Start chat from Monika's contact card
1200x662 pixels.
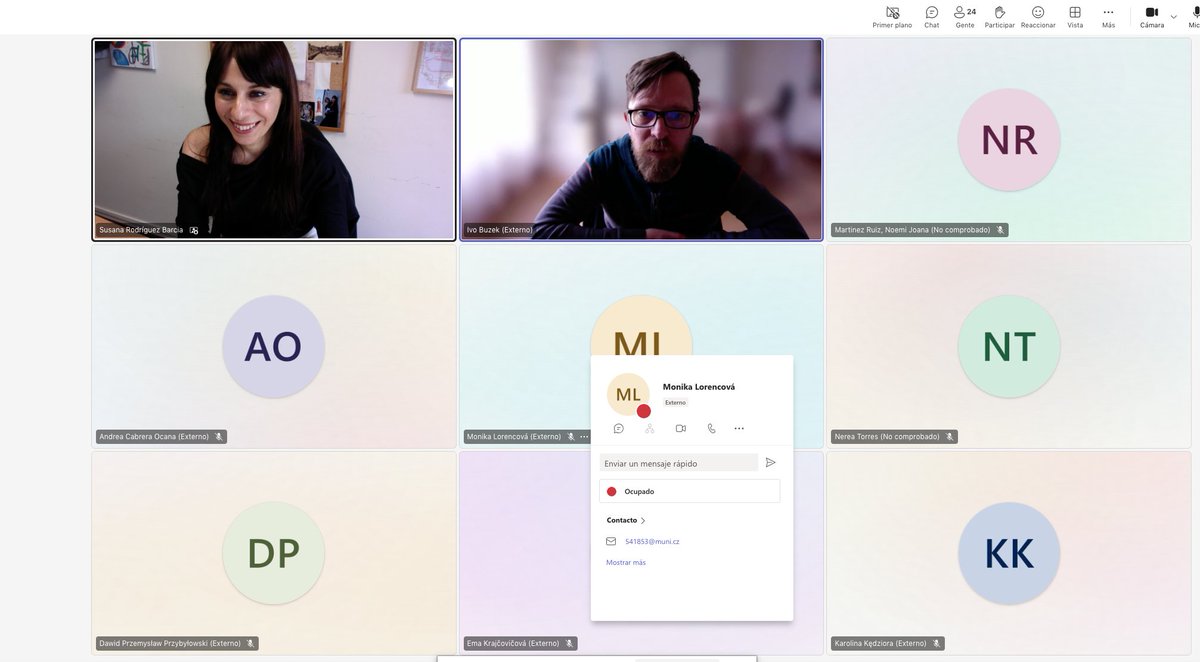tap(619, 428)
